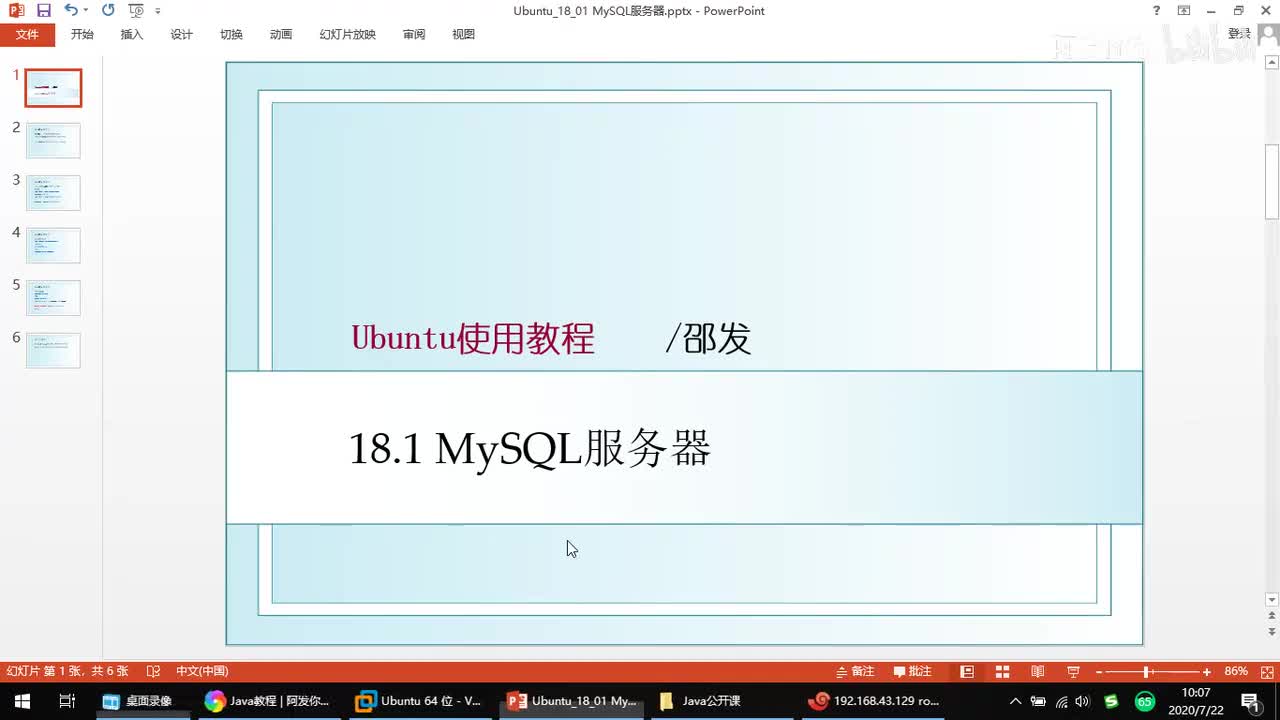
Task: Click the vertical scrollbar thumb of the slide editing pane
Action: point(1272,181)
